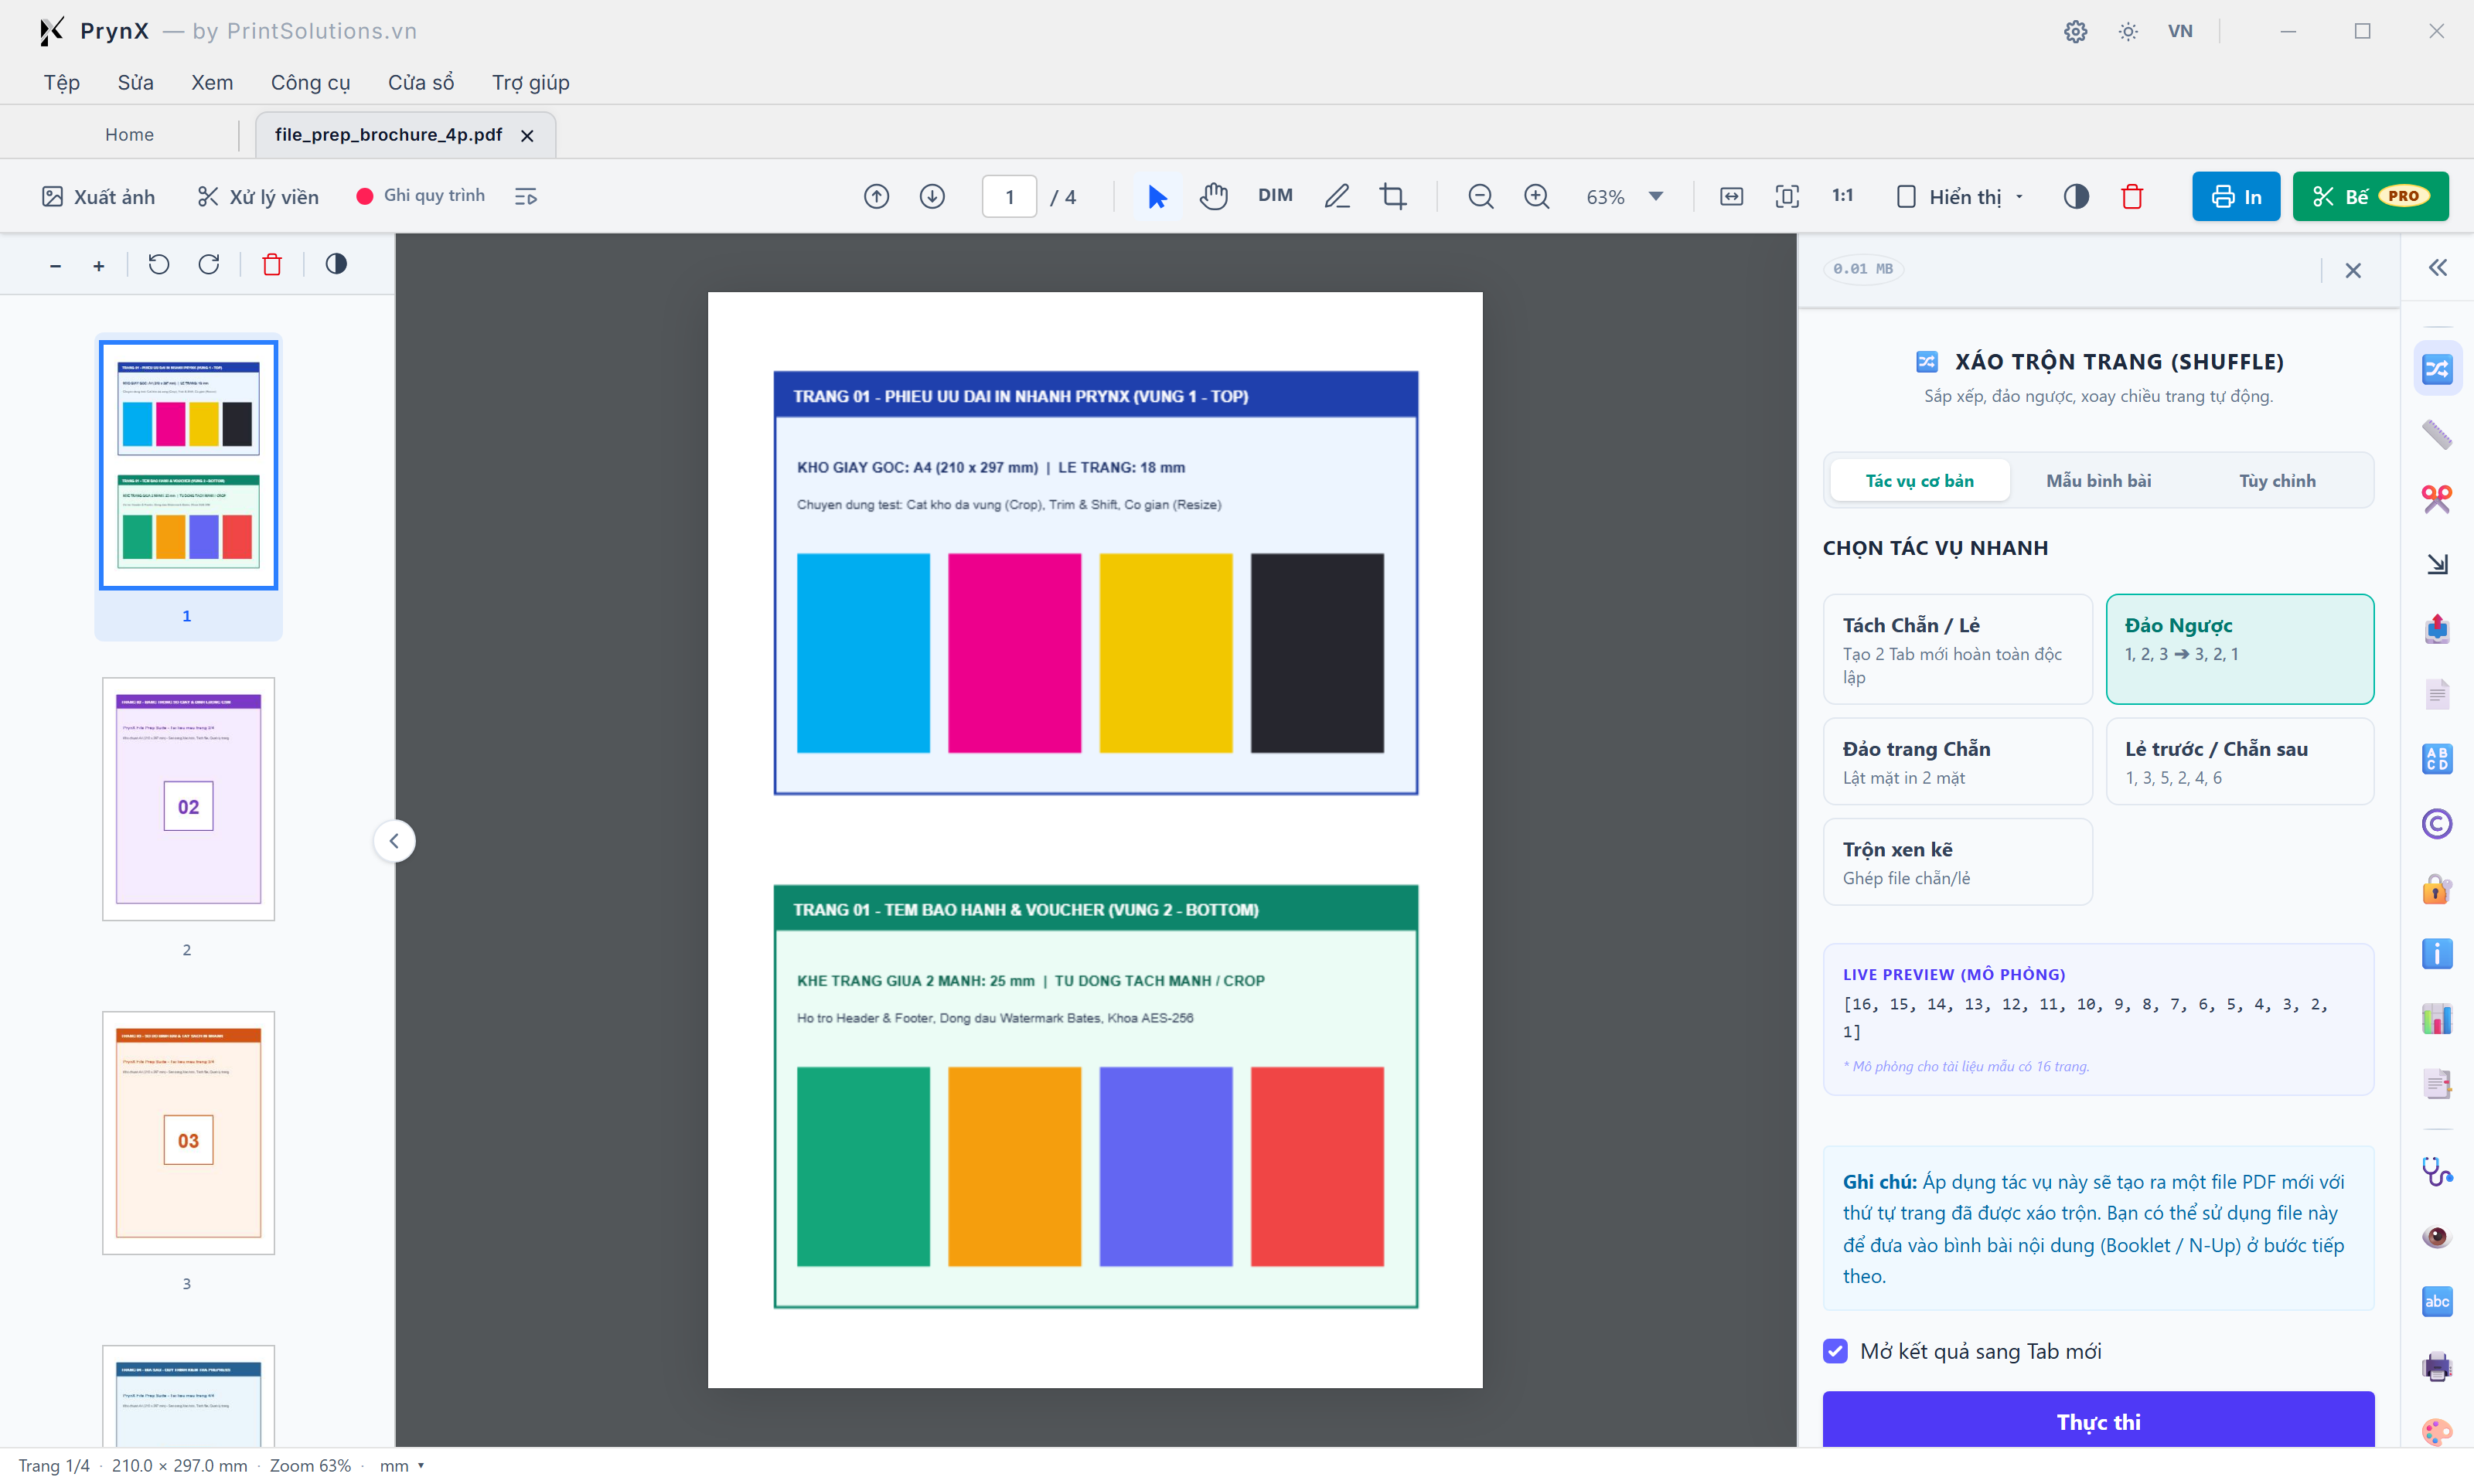Set zoom to 1:1 actual size

(1842, 196)
